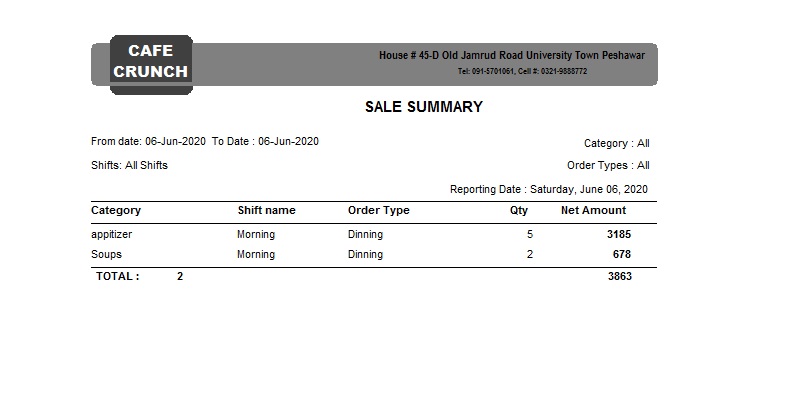Select the appitizer row category cell
Image resolution: width=794 pixels, height=399 pixels.
[x=111, y=234]
